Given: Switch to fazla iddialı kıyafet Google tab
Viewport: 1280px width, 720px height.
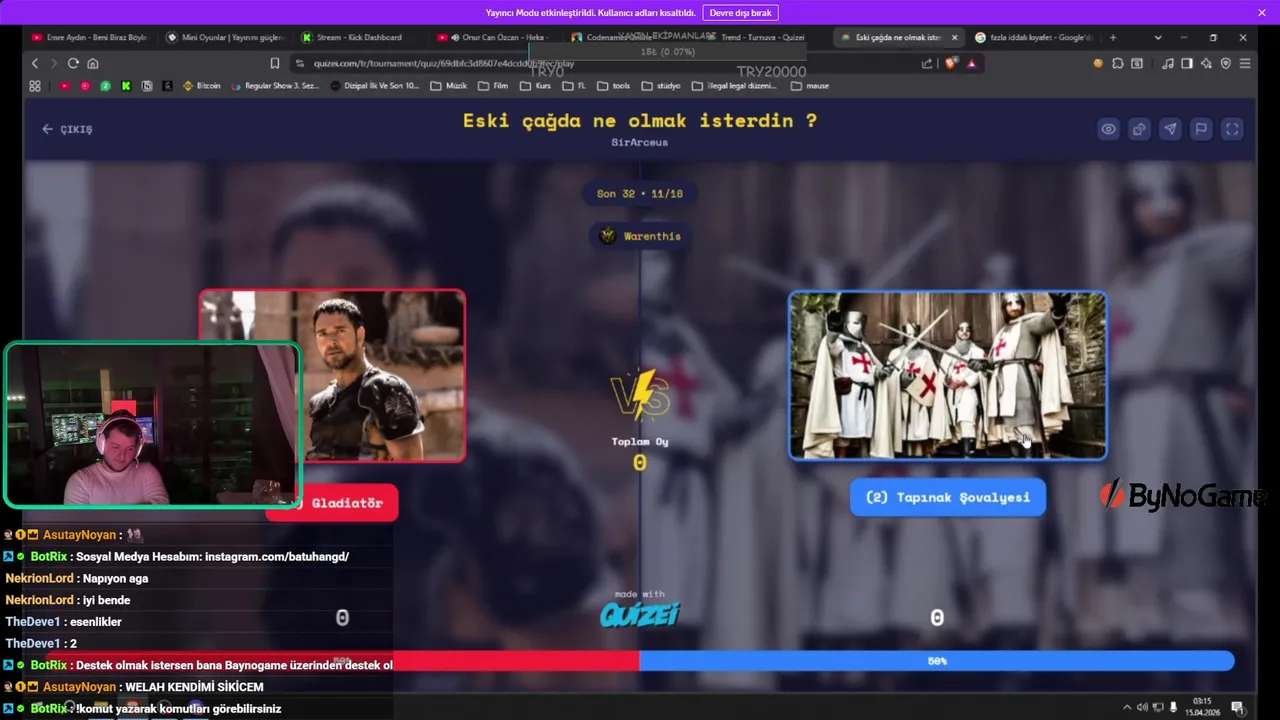Looking at the screenshot, I should click(1035, 37).
